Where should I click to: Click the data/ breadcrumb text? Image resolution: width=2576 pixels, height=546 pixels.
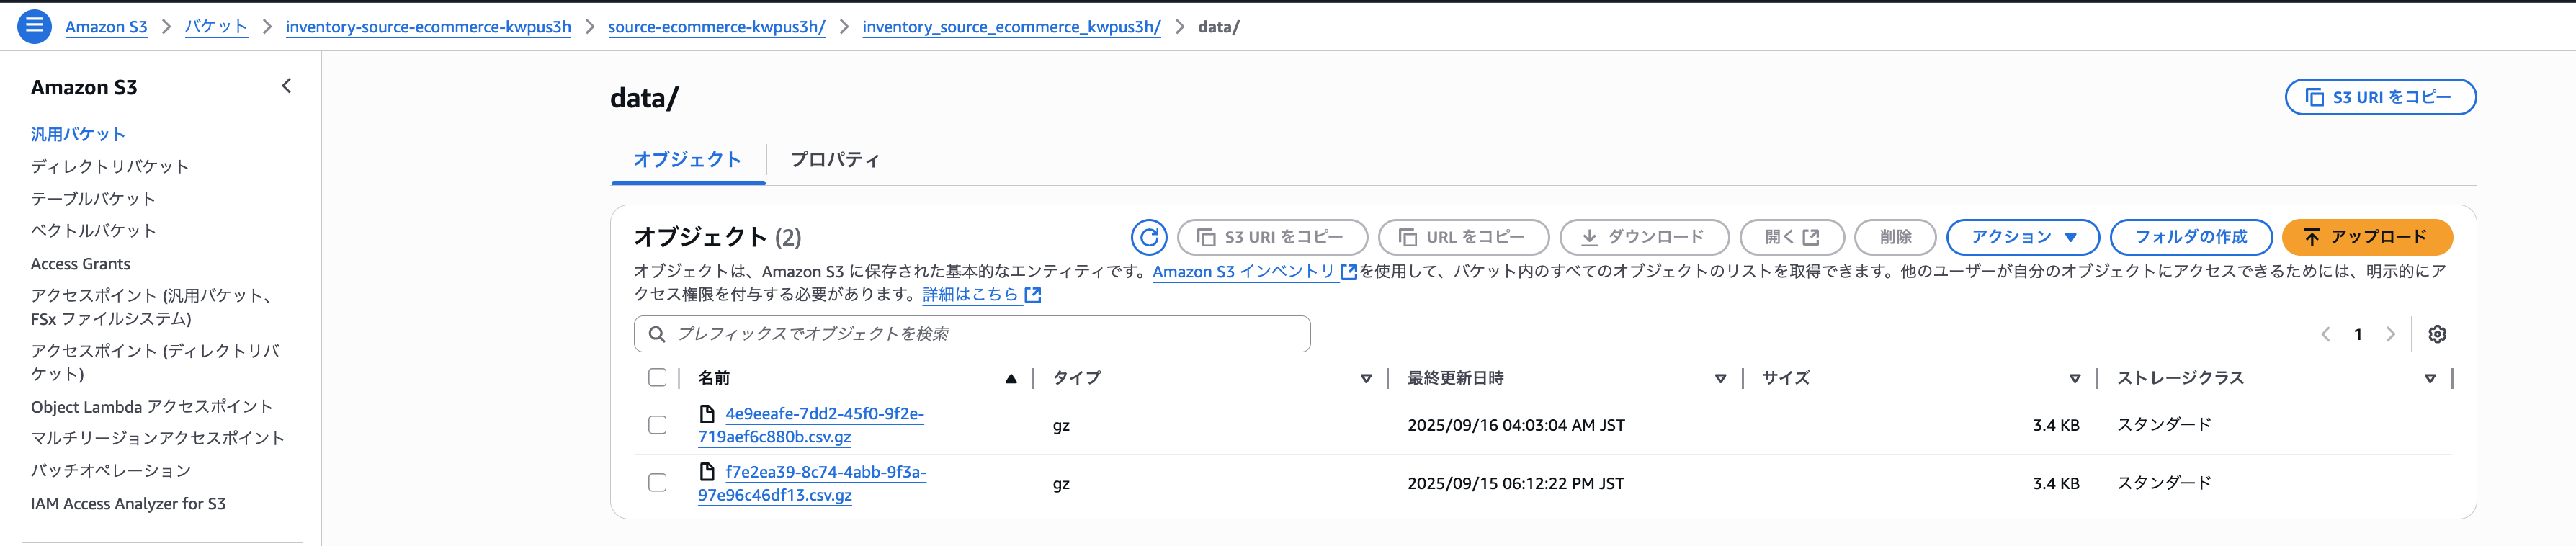point(1218,27)
